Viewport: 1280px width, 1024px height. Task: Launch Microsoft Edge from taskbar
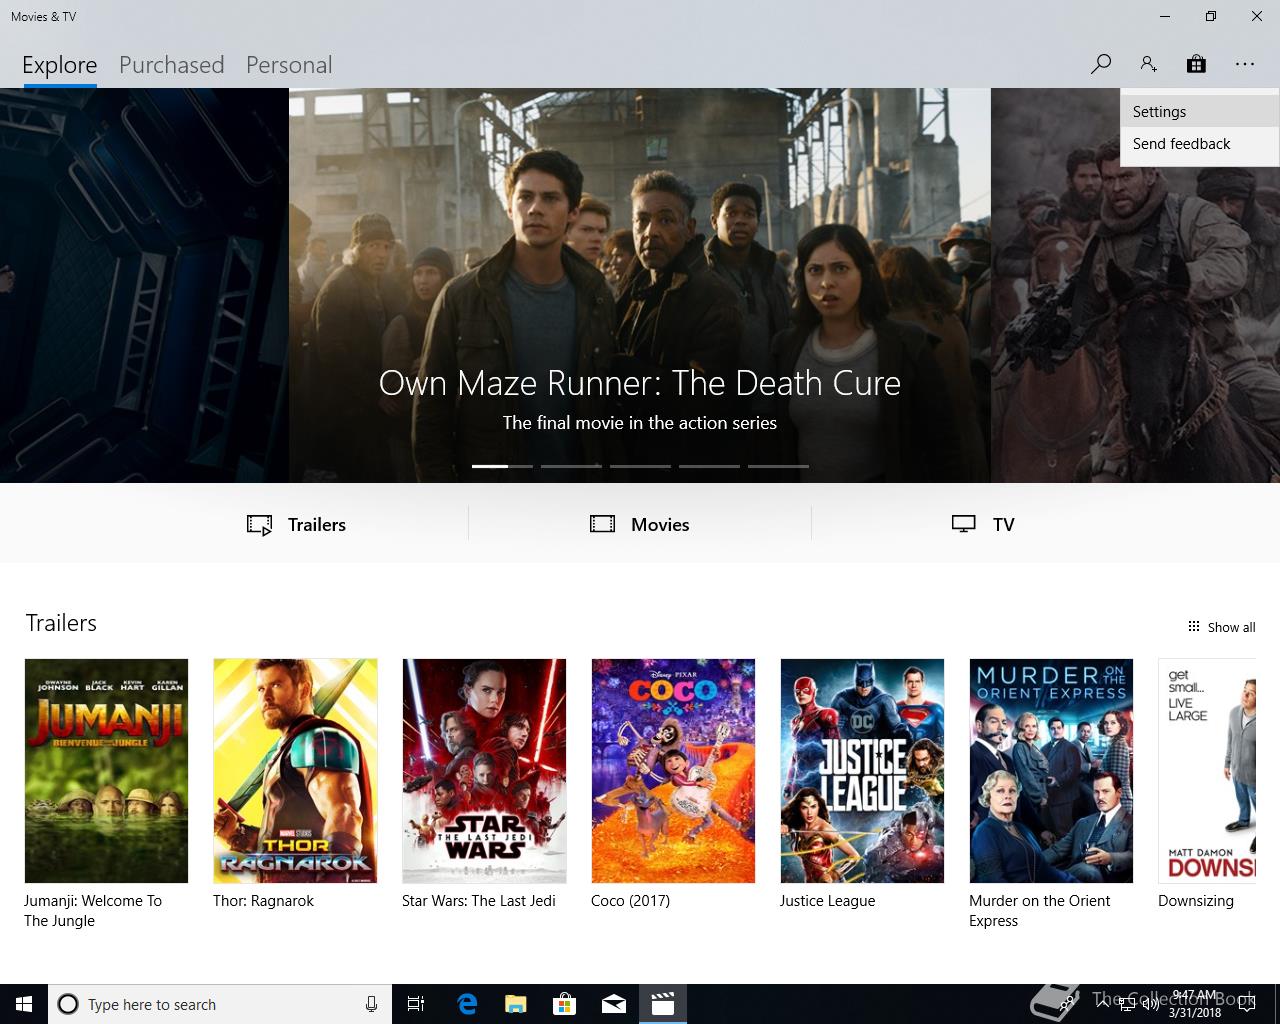point(467,1004)
